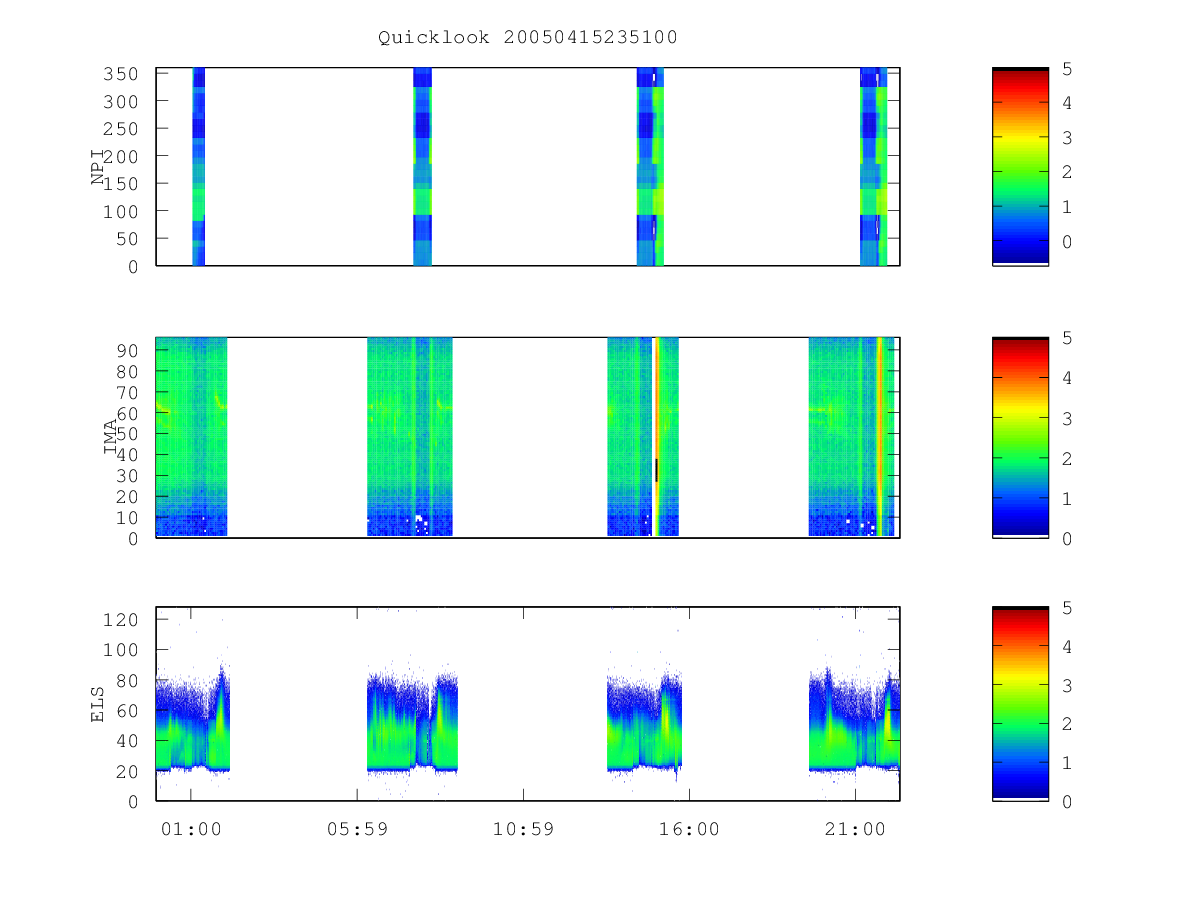Click the NPI y-axis label
This screenshot has height=900, width=1200.
(98, 167)
